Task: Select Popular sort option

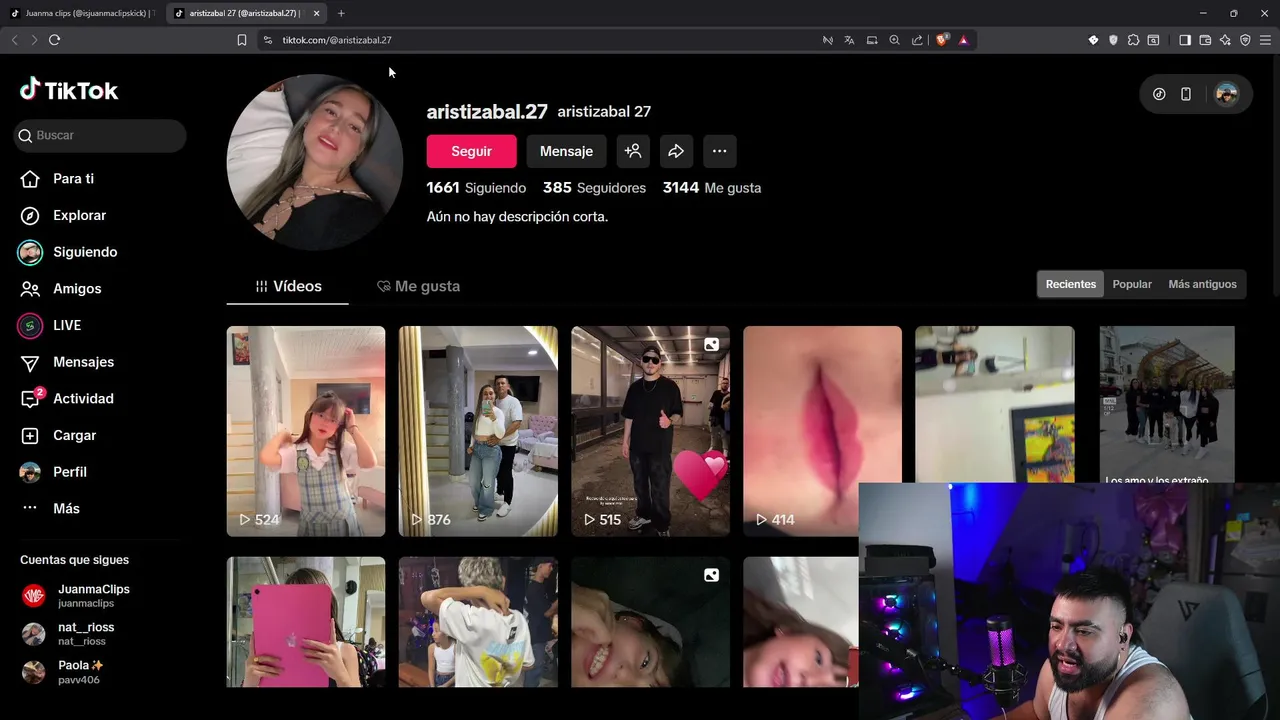Action: tap(1132, 284)
